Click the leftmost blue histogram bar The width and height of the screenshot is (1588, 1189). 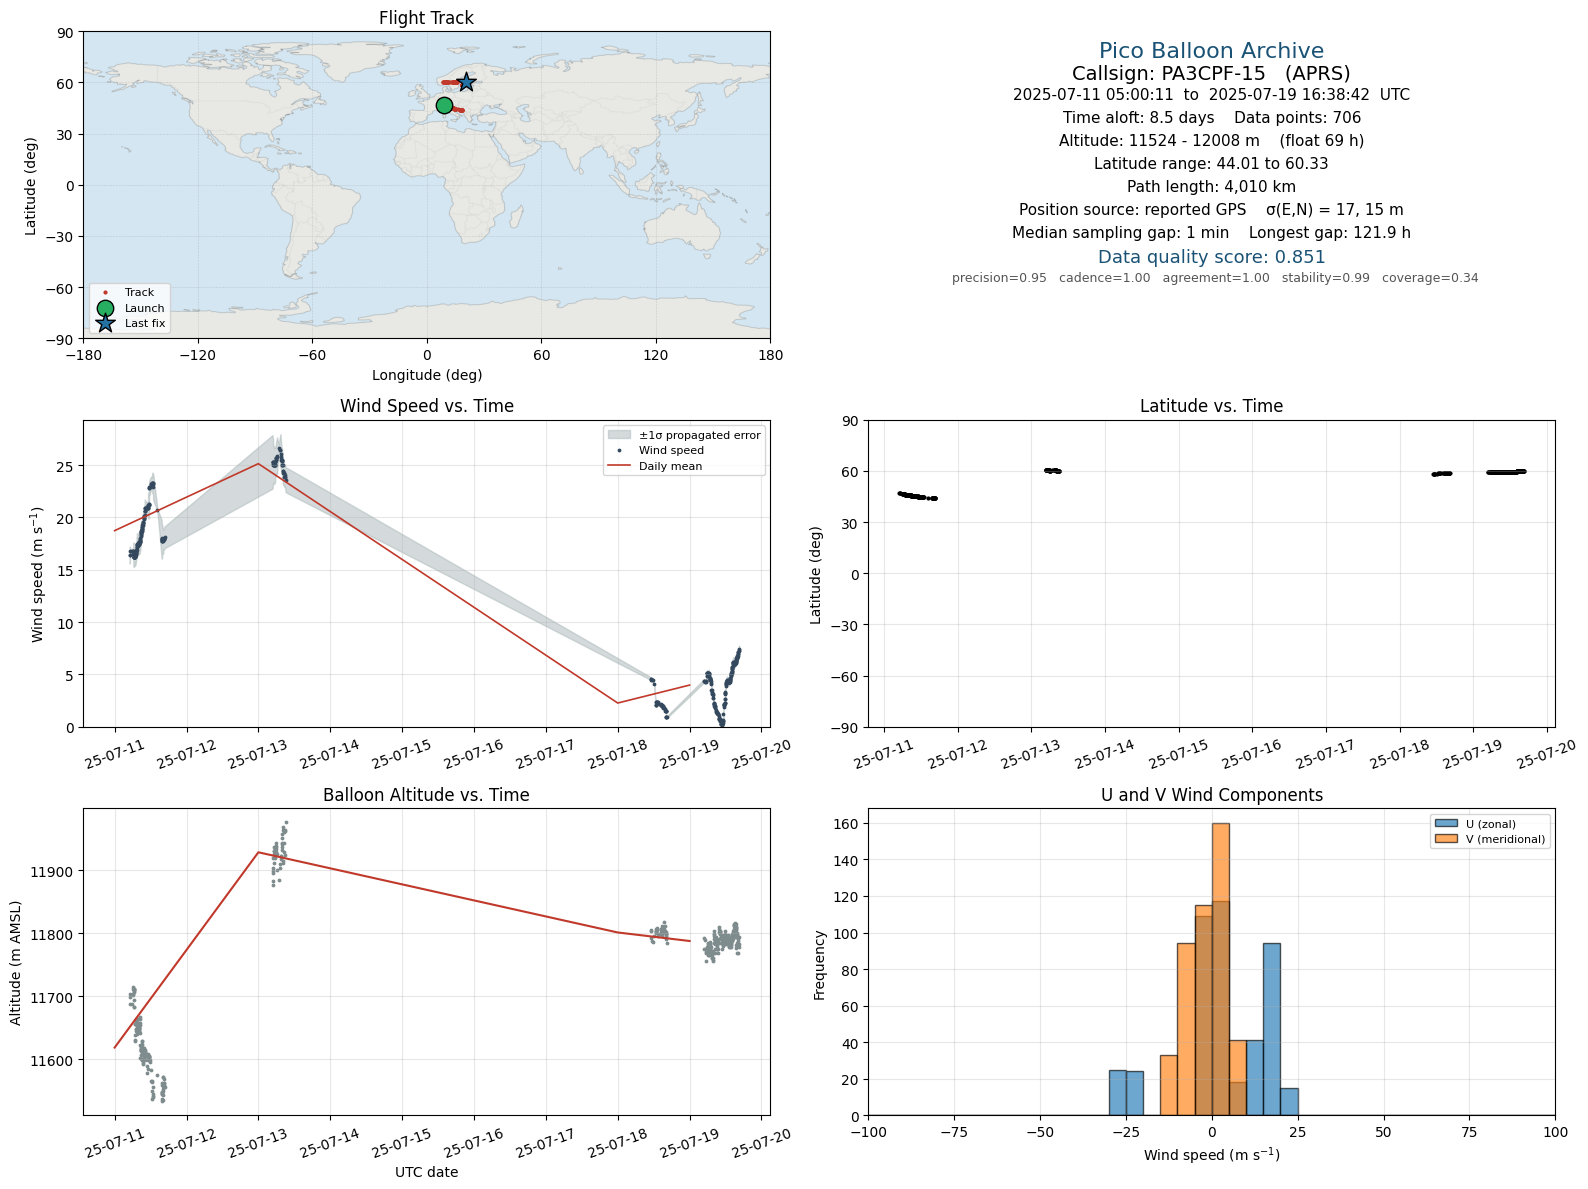[x=1118, y=1093]
